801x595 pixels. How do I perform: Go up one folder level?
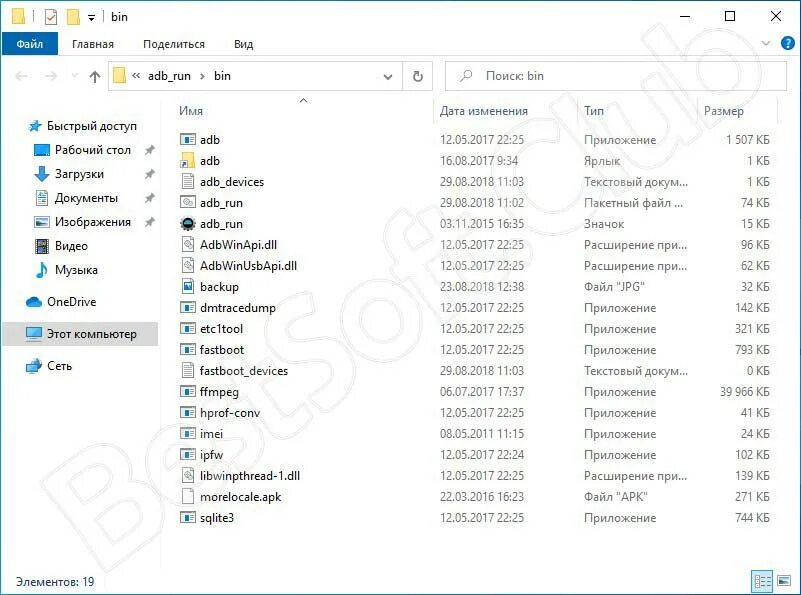point(95,77)
